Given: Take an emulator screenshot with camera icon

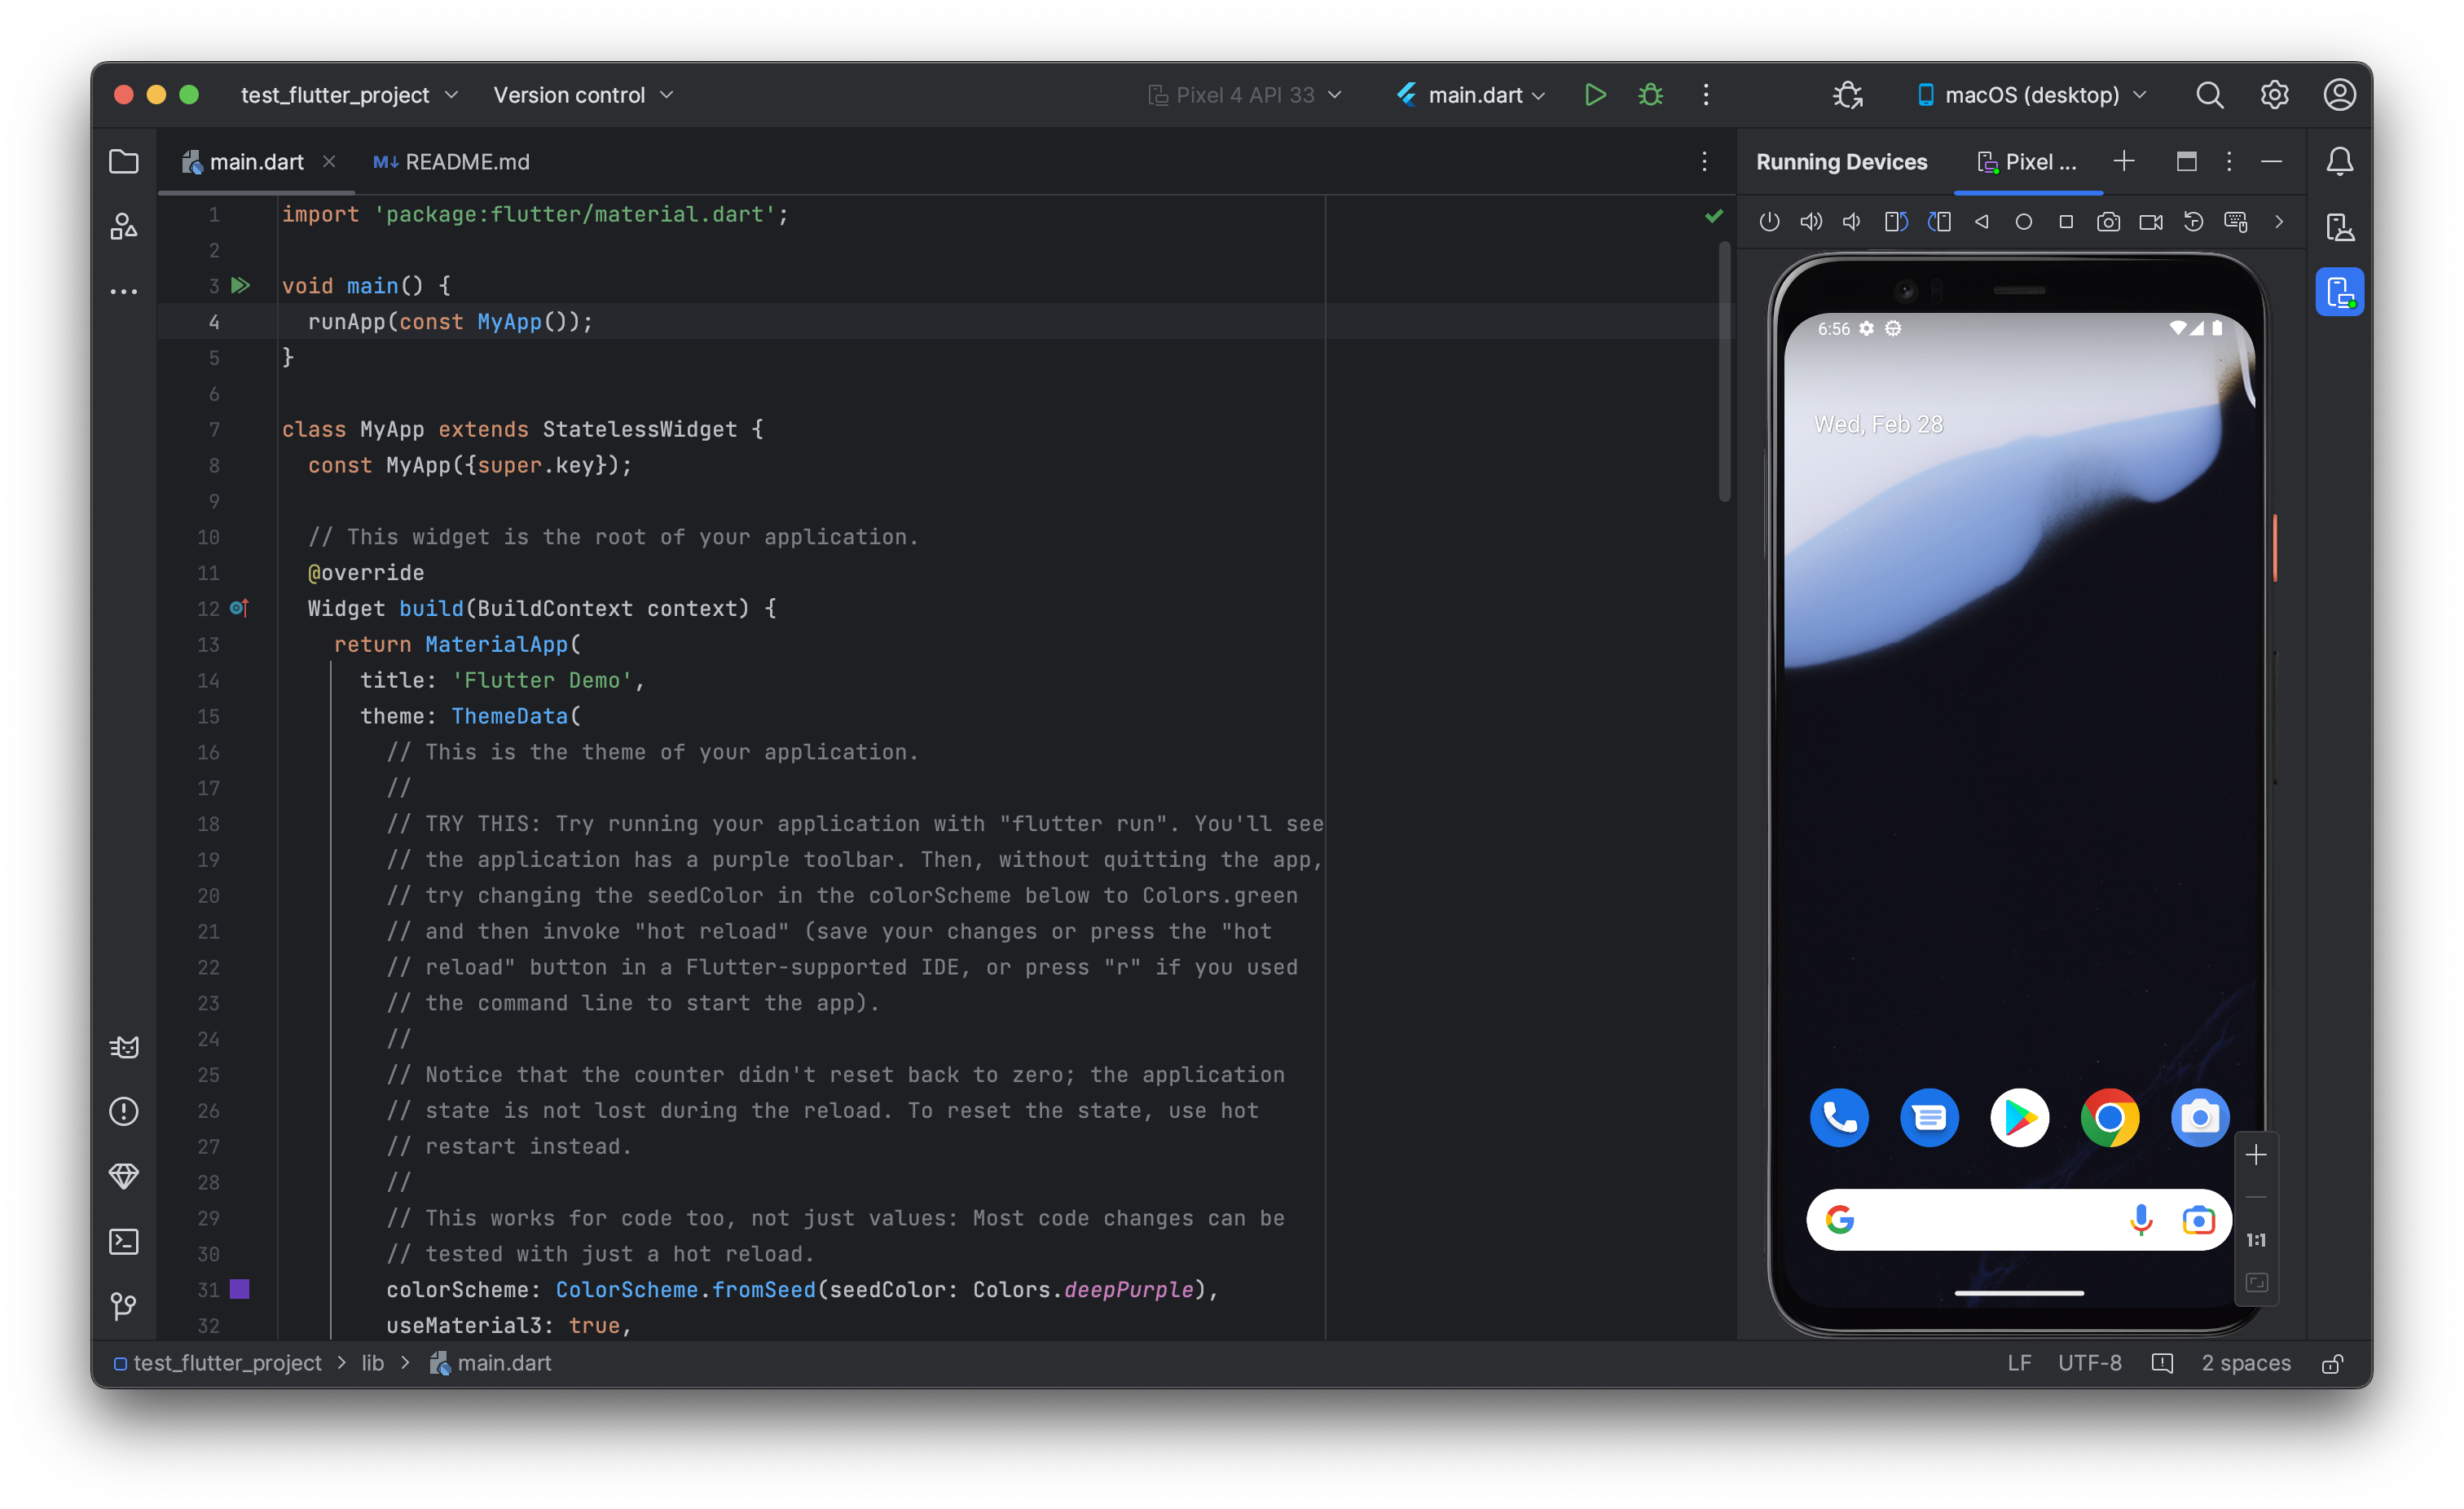Looking at the screenshot, I should pyautogui.click(x=2108, y=222).
